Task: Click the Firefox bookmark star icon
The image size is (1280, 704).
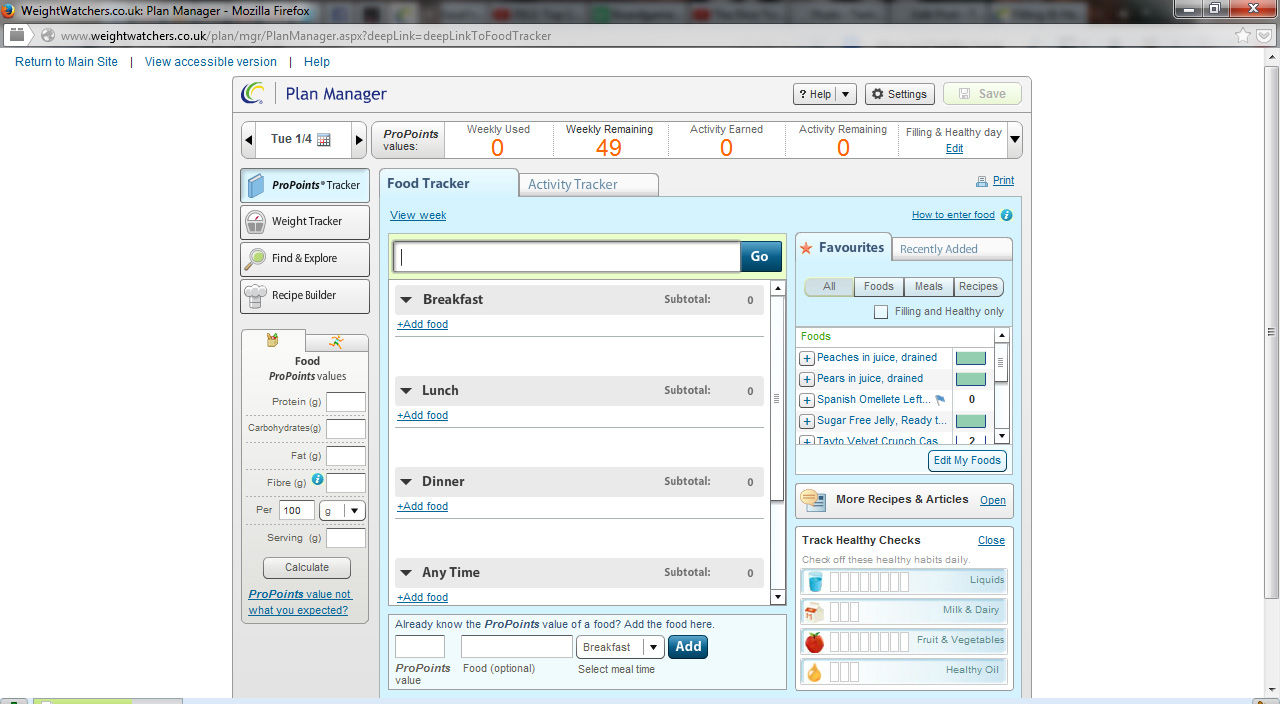Action: pyautogui.click(x=1243, y=35)
